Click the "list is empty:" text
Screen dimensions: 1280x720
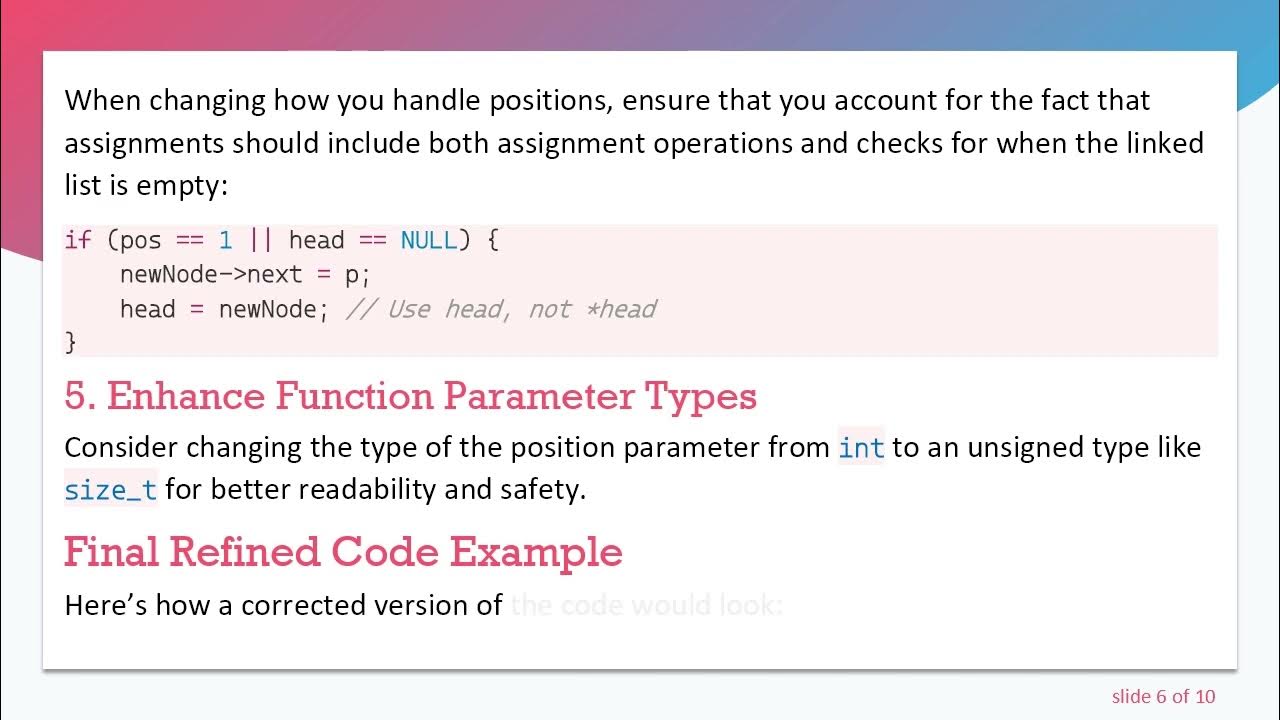(148, 186)
